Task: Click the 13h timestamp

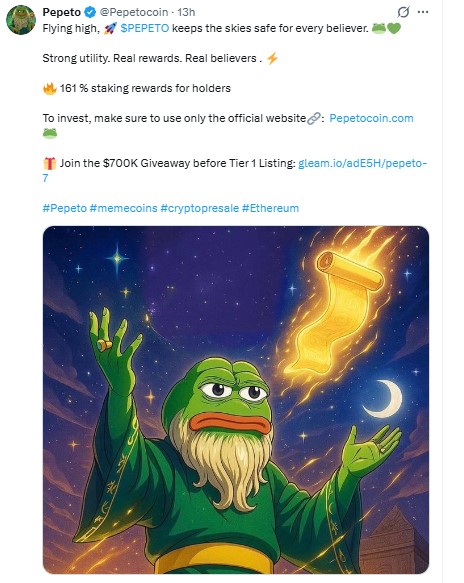Action: pos(186,12)
